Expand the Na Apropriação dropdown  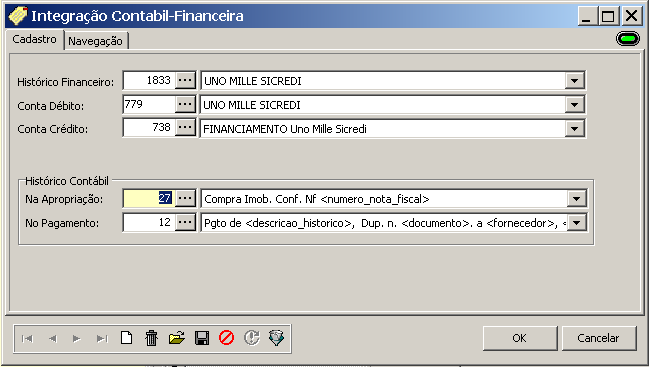tap(577, 199)
